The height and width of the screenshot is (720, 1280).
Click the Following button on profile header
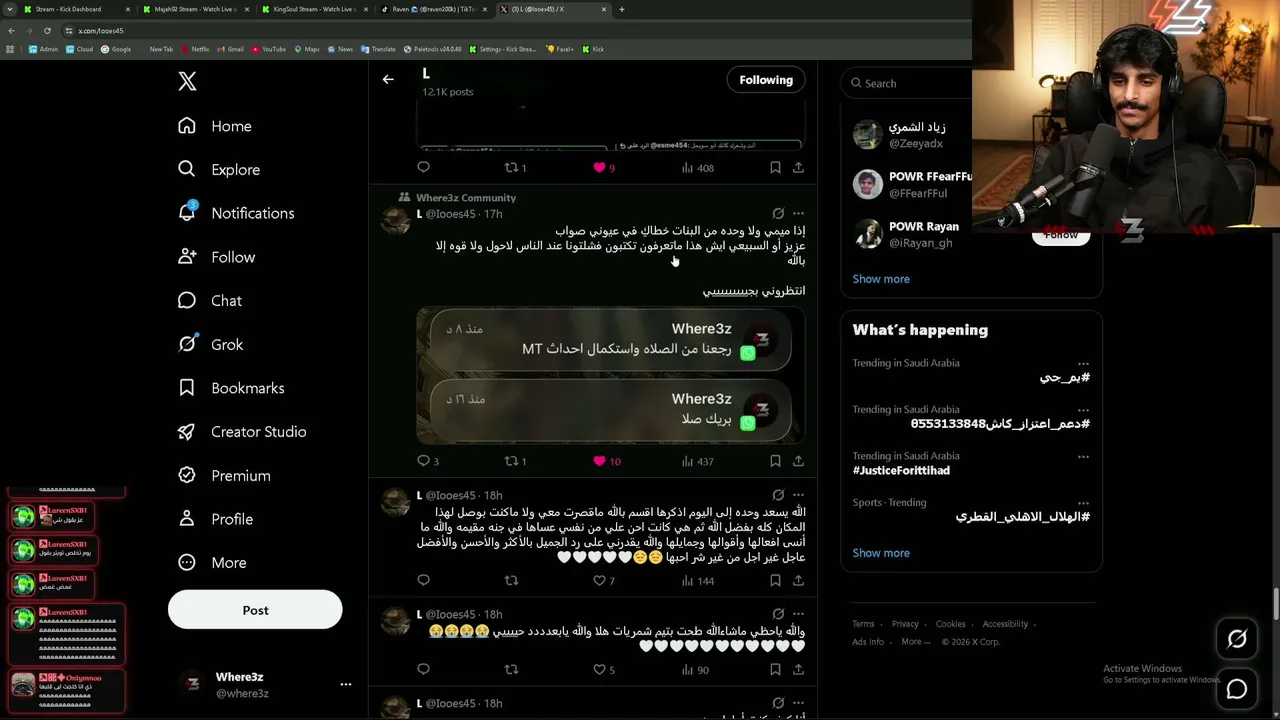pyautogui.click(x=766, y=80)
